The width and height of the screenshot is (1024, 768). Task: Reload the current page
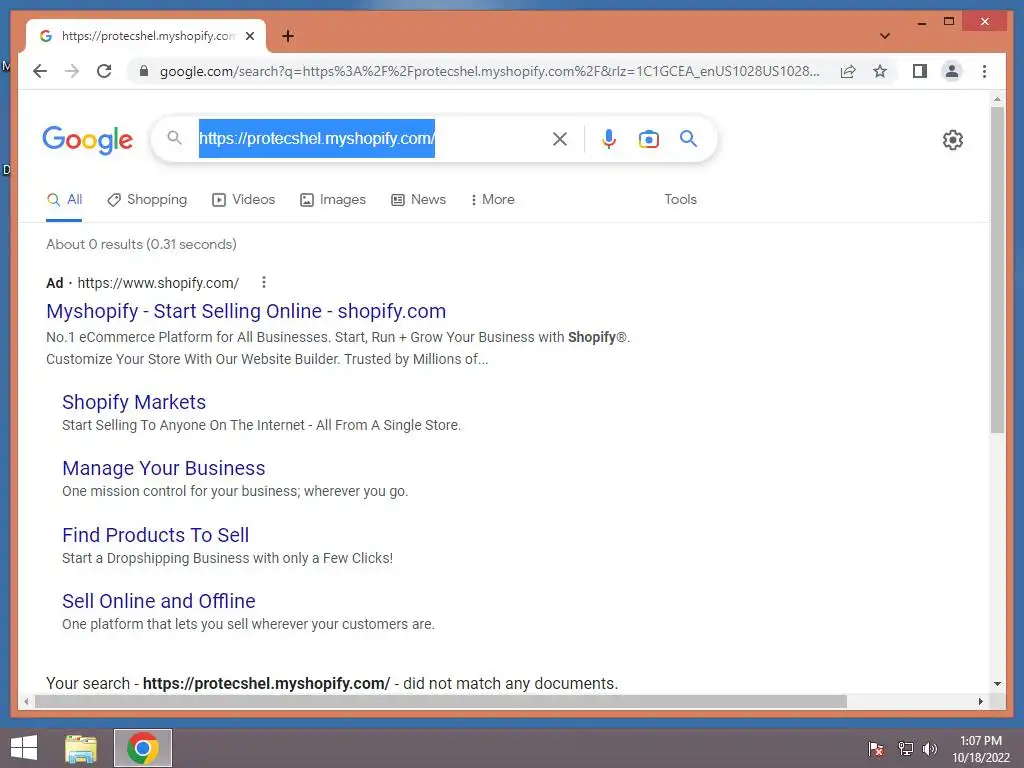pos(104,71)
